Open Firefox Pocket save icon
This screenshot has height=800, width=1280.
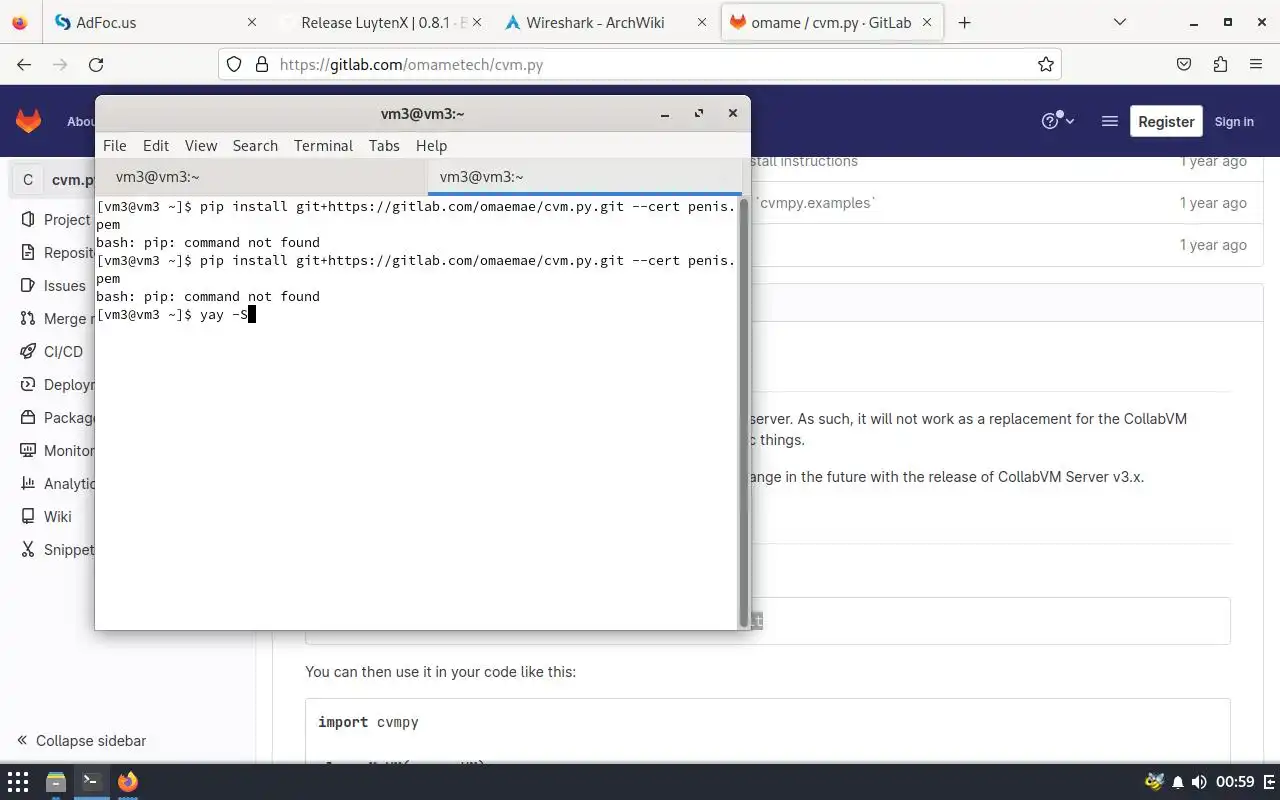[1184, 64]
